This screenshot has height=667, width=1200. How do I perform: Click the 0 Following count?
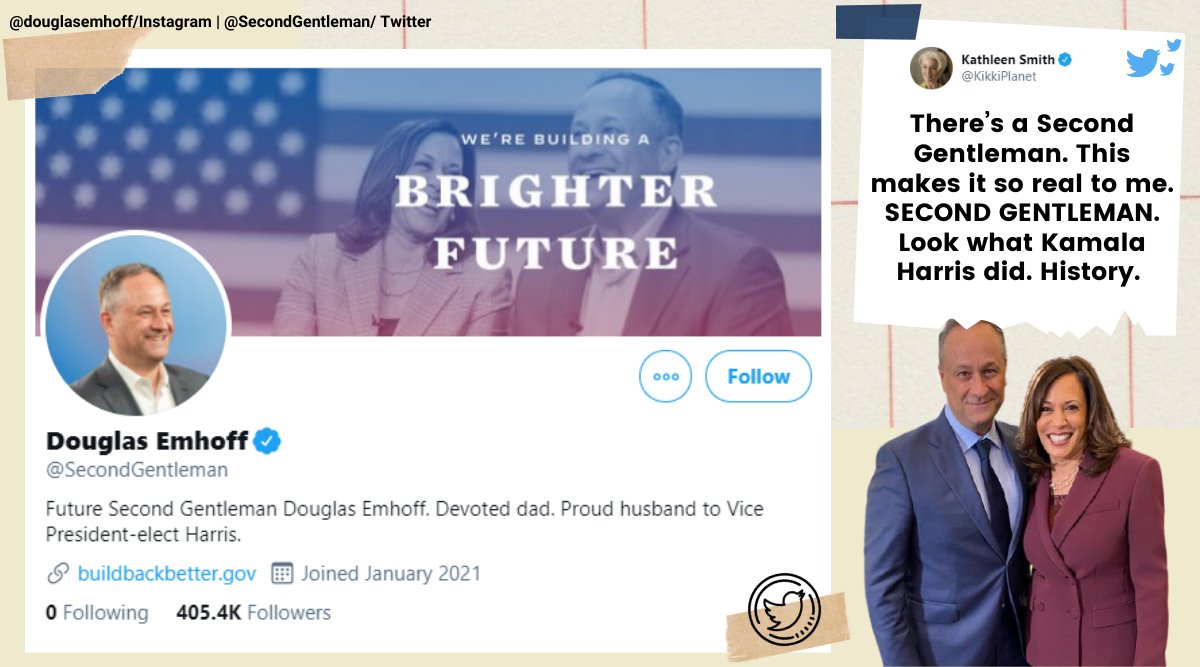click(x=95, y=612)
